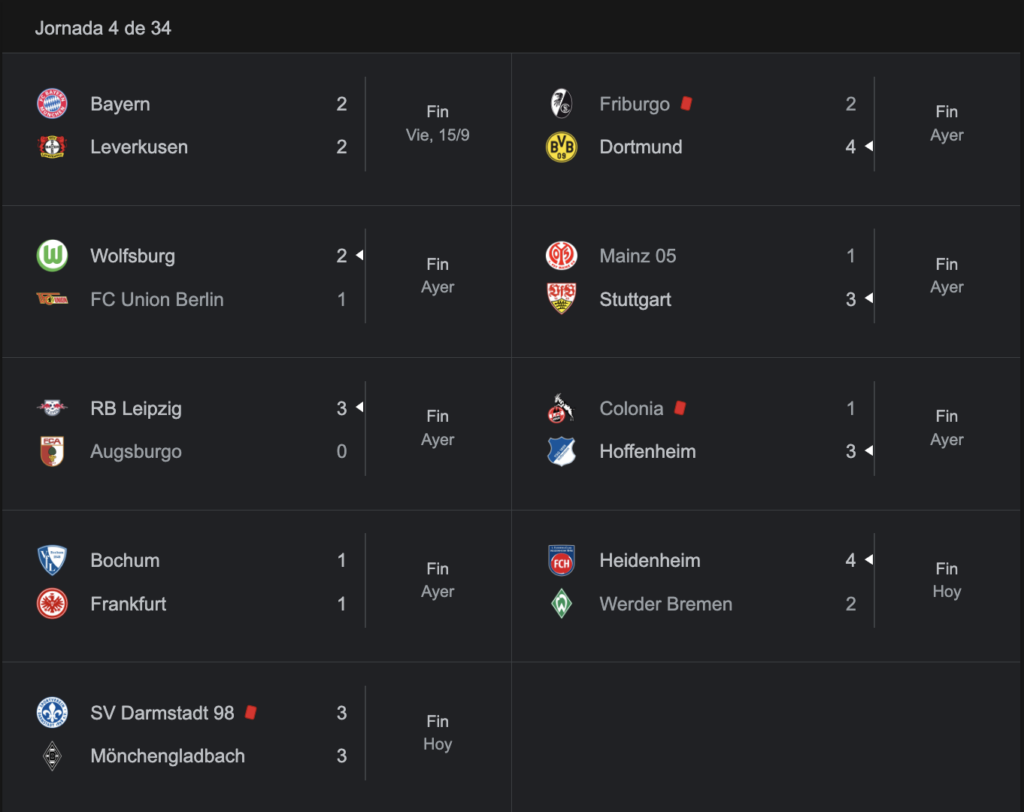Screen dimensions: 1024x812
Task: Click the Jornada 4 de 34 heading
Action: [103, 28]
